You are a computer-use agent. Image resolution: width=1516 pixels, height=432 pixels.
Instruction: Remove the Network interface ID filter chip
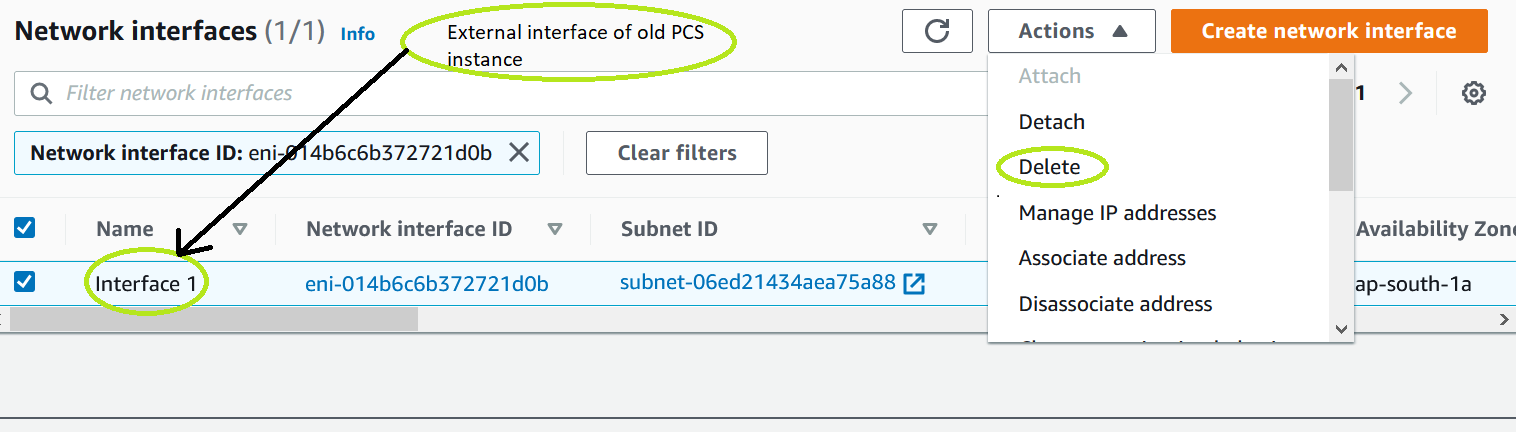click(519, 153)
